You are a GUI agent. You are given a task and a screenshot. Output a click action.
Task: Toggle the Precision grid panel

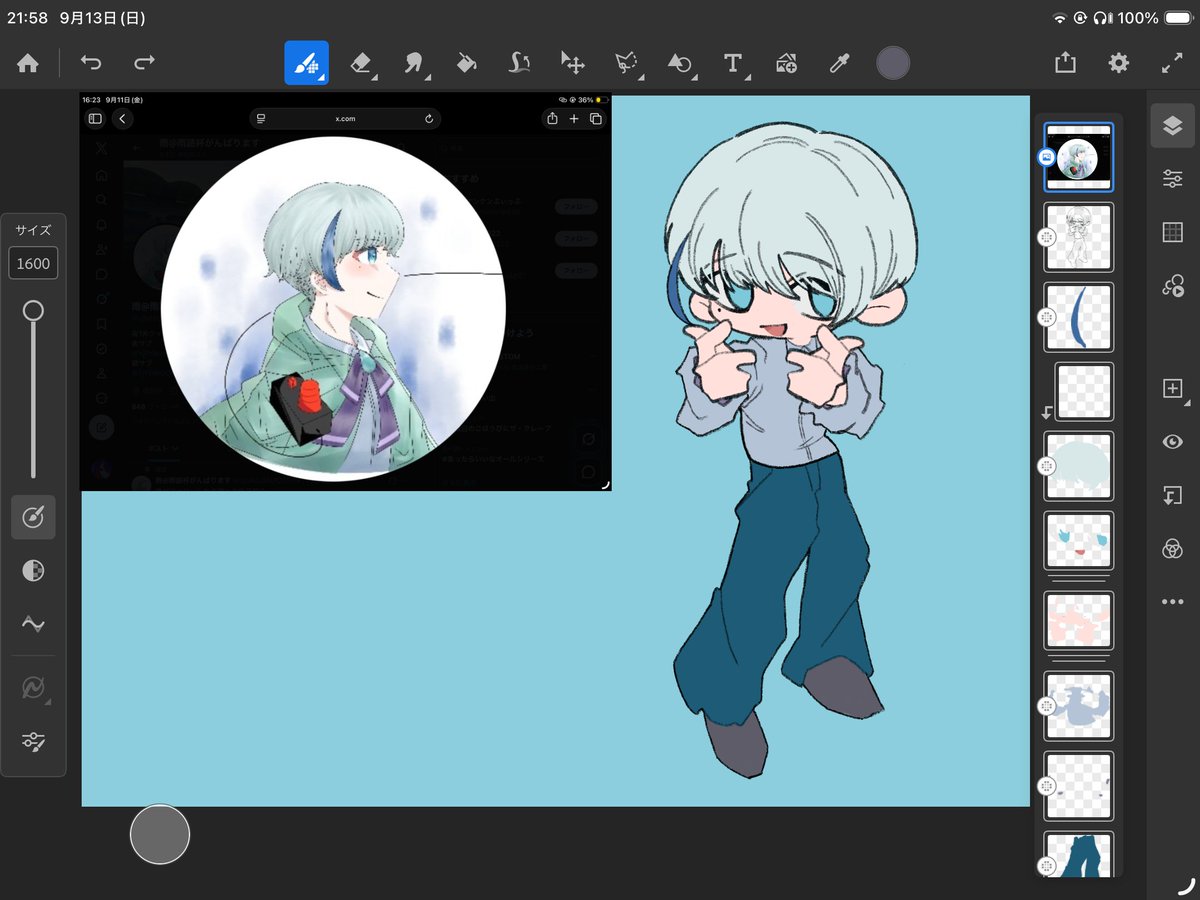[x=1172, y=232]
